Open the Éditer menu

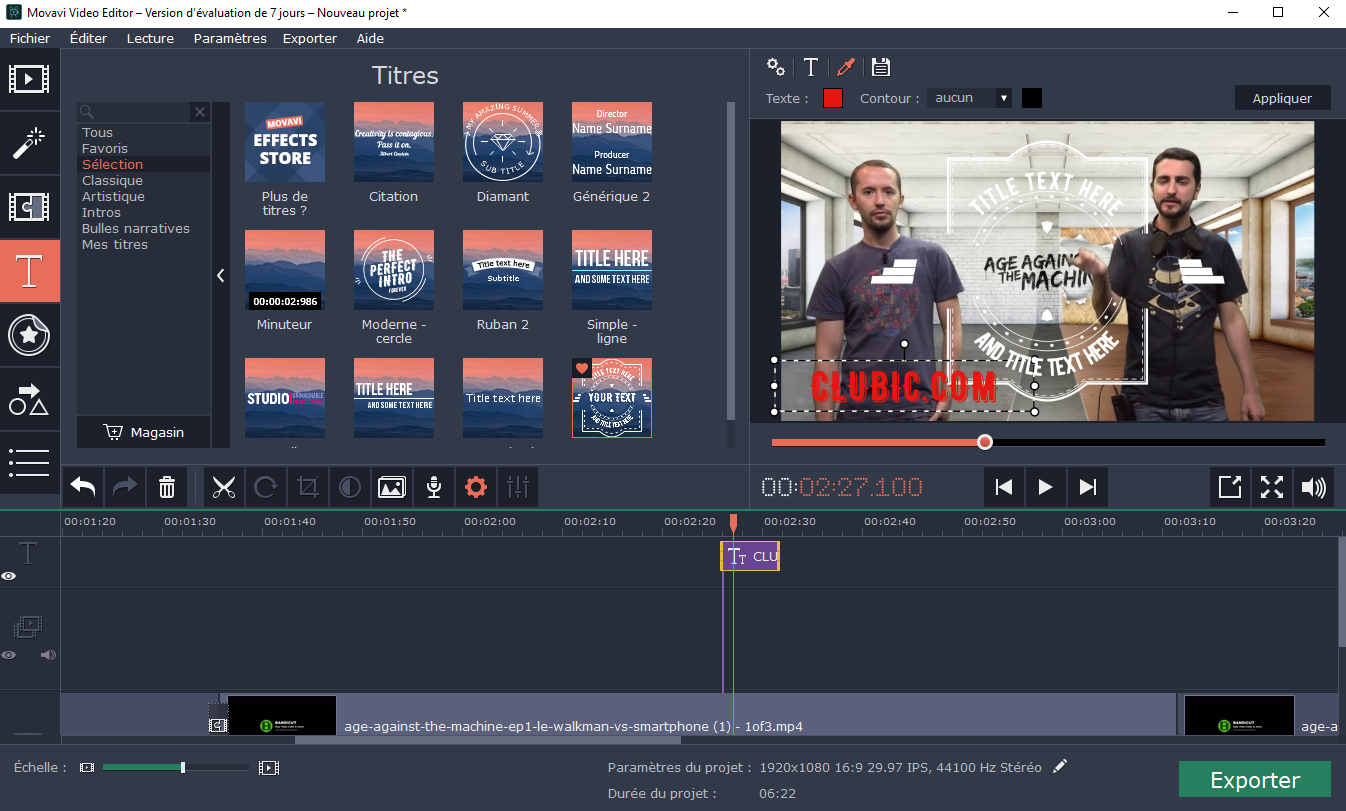88,38
